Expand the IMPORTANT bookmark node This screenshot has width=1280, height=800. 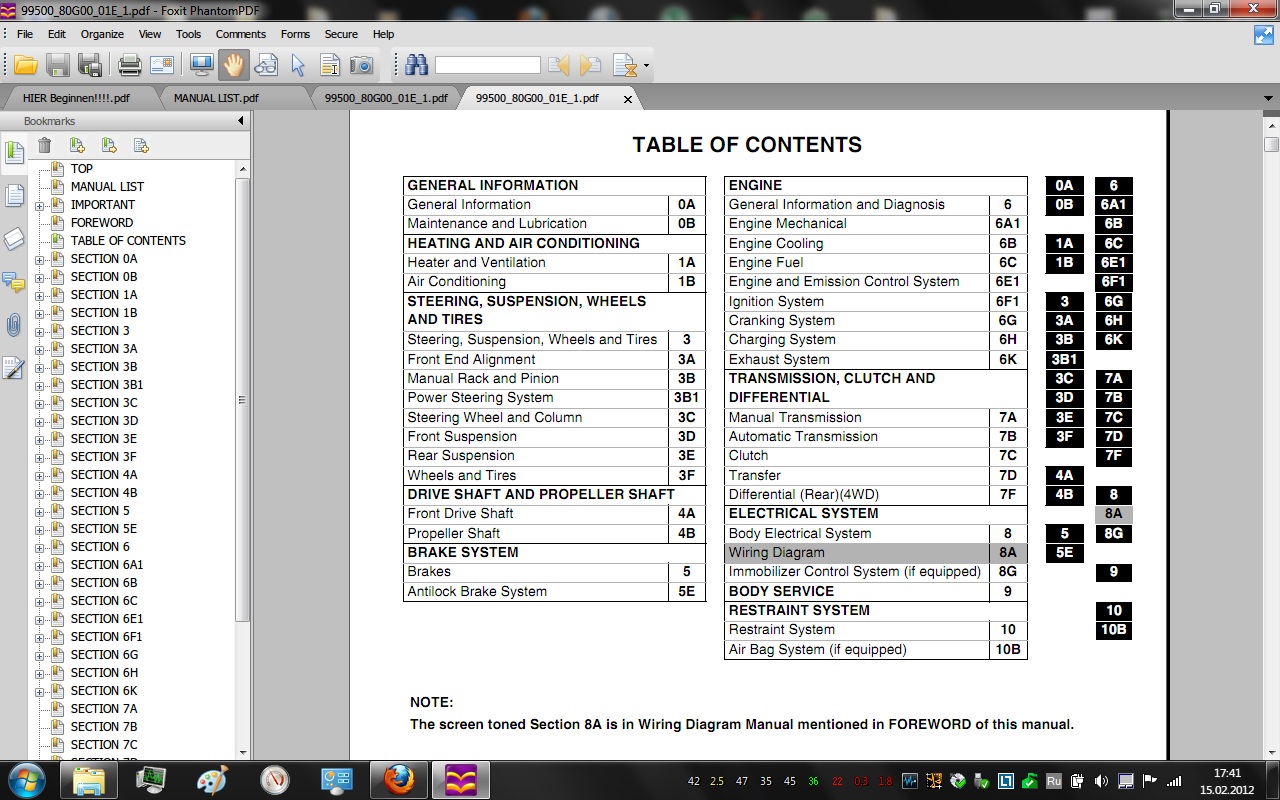(40, 205)
